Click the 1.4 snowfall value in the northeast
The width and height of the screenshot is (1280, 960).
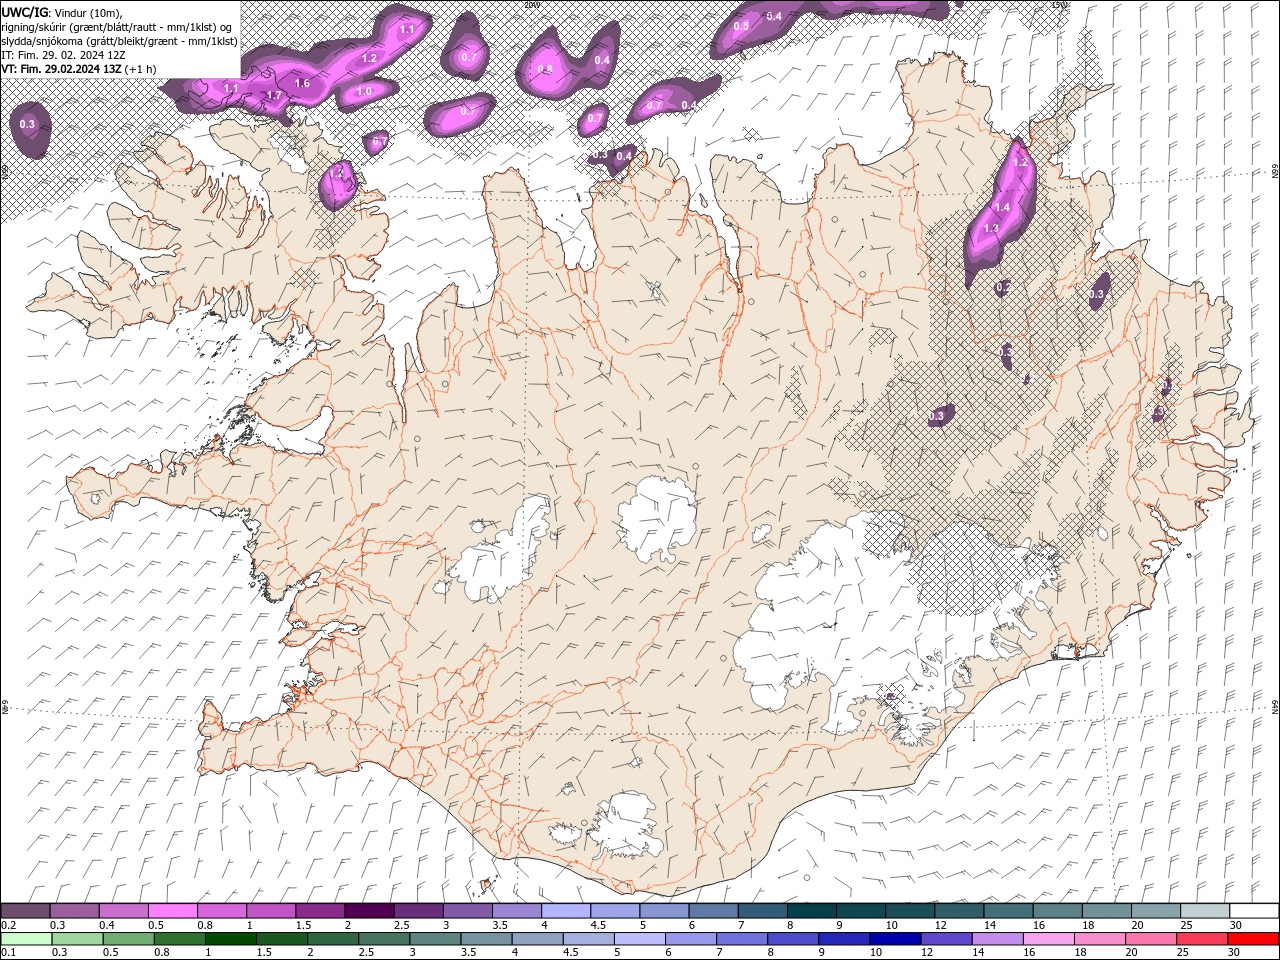(x=1003, y=207)
